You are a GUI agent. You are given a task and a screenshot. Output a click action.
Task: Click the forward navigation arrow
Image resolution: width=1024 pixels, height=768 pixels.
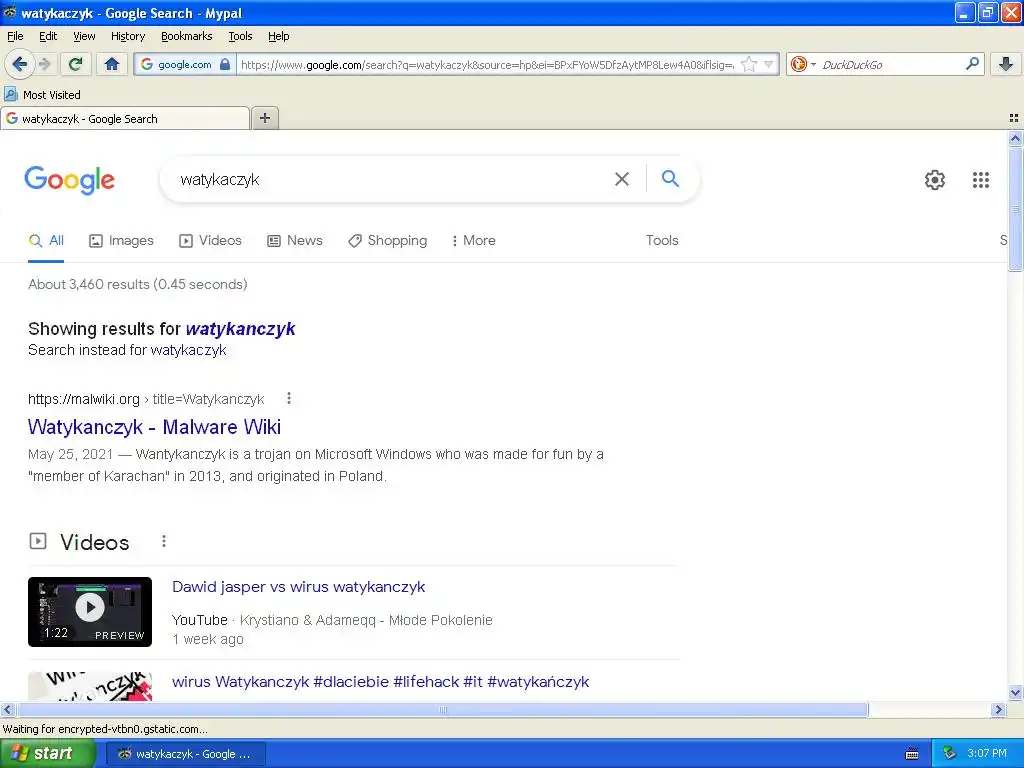point(44,64)
